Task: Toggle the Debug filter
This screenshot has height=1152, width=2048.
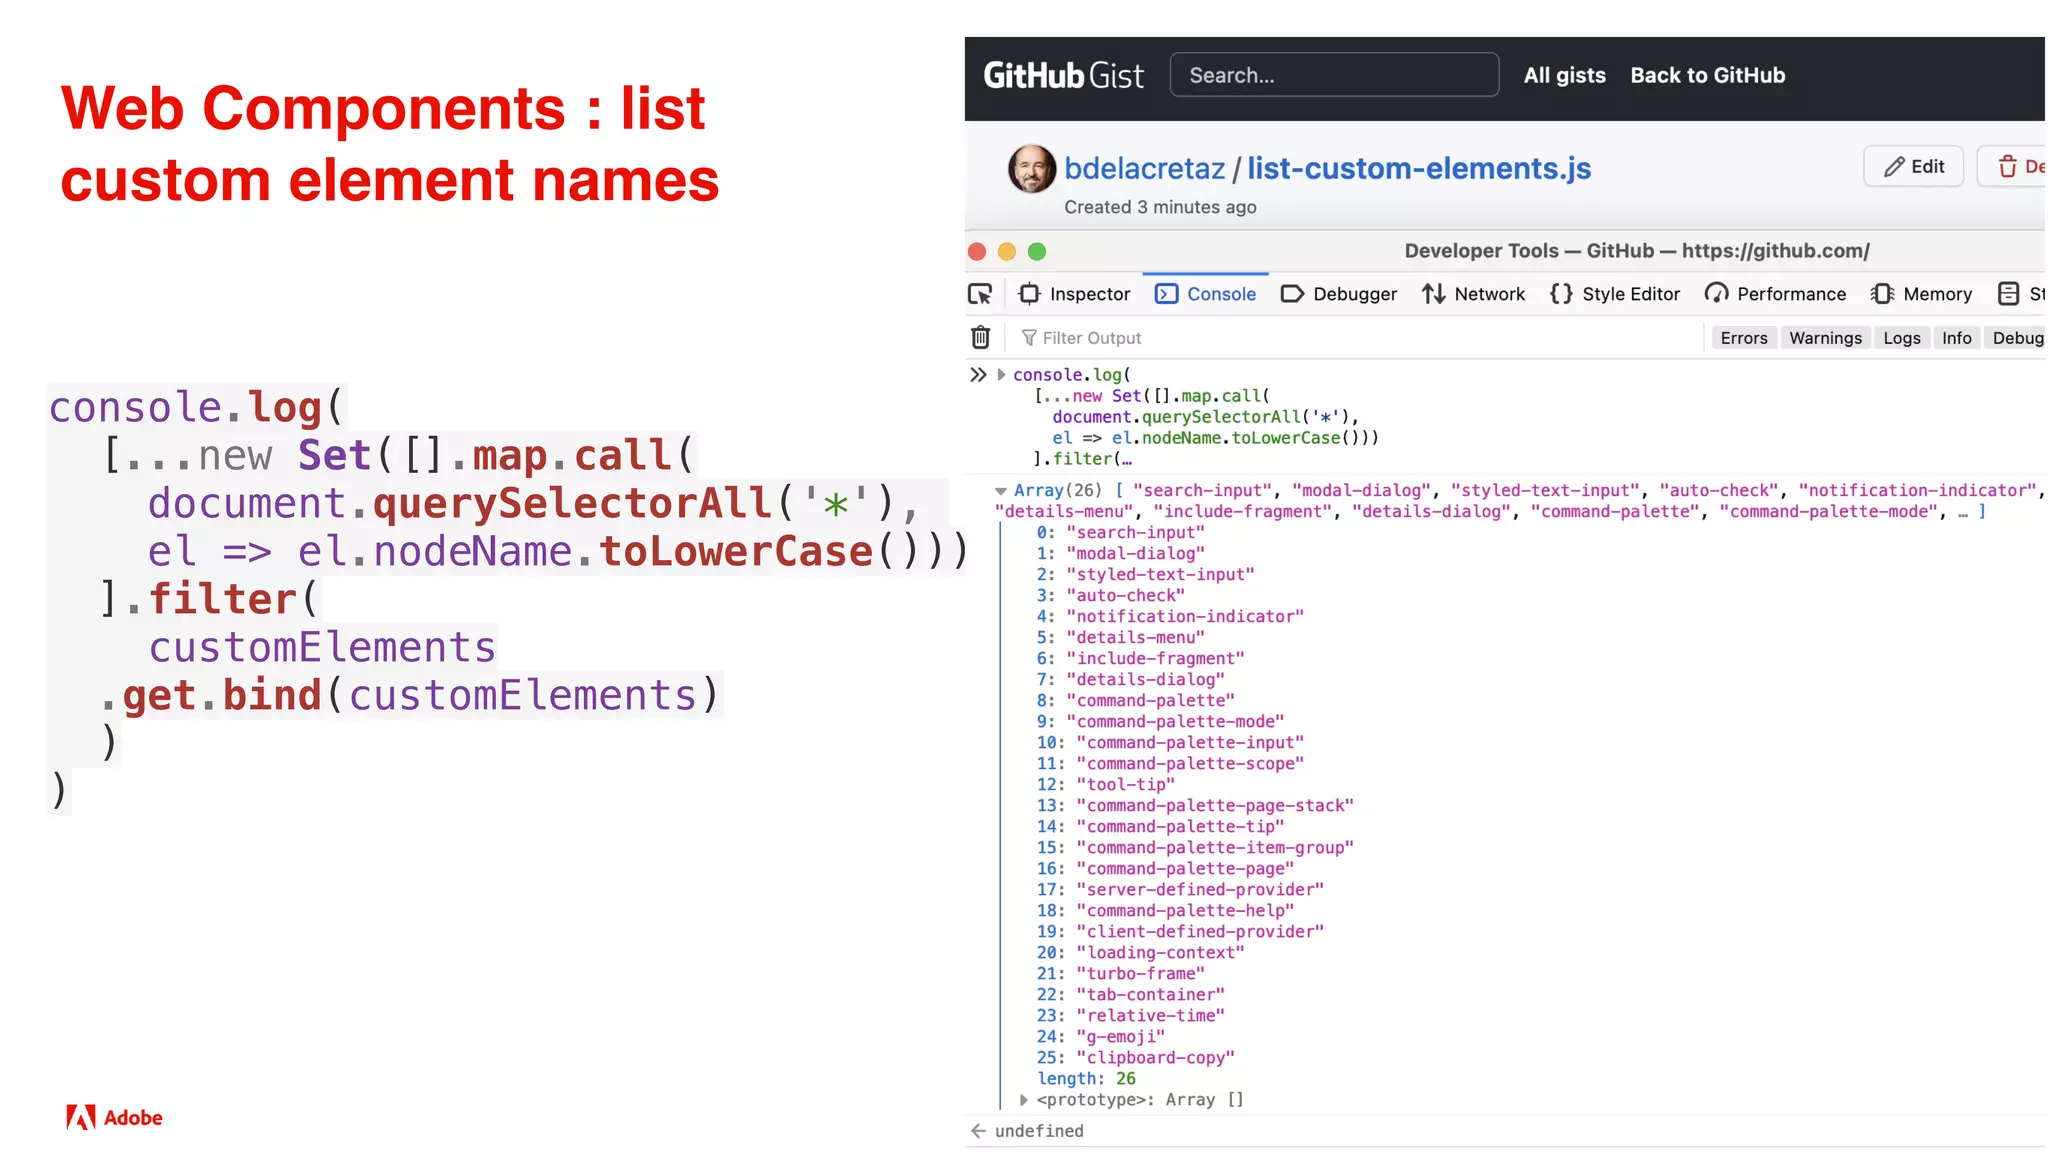Action: coord(2016,338)
